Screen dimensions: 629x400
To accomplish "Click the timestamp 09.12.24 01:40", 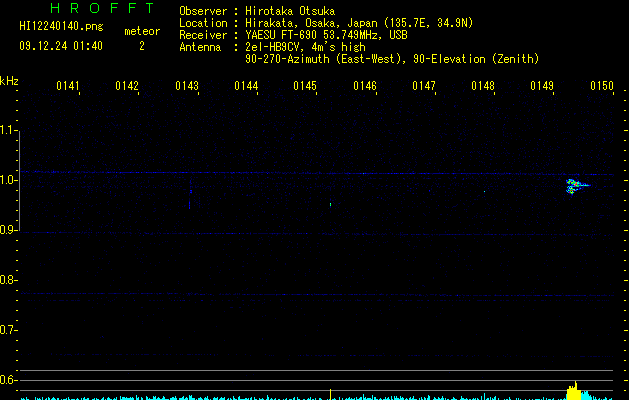I will 61,46.
